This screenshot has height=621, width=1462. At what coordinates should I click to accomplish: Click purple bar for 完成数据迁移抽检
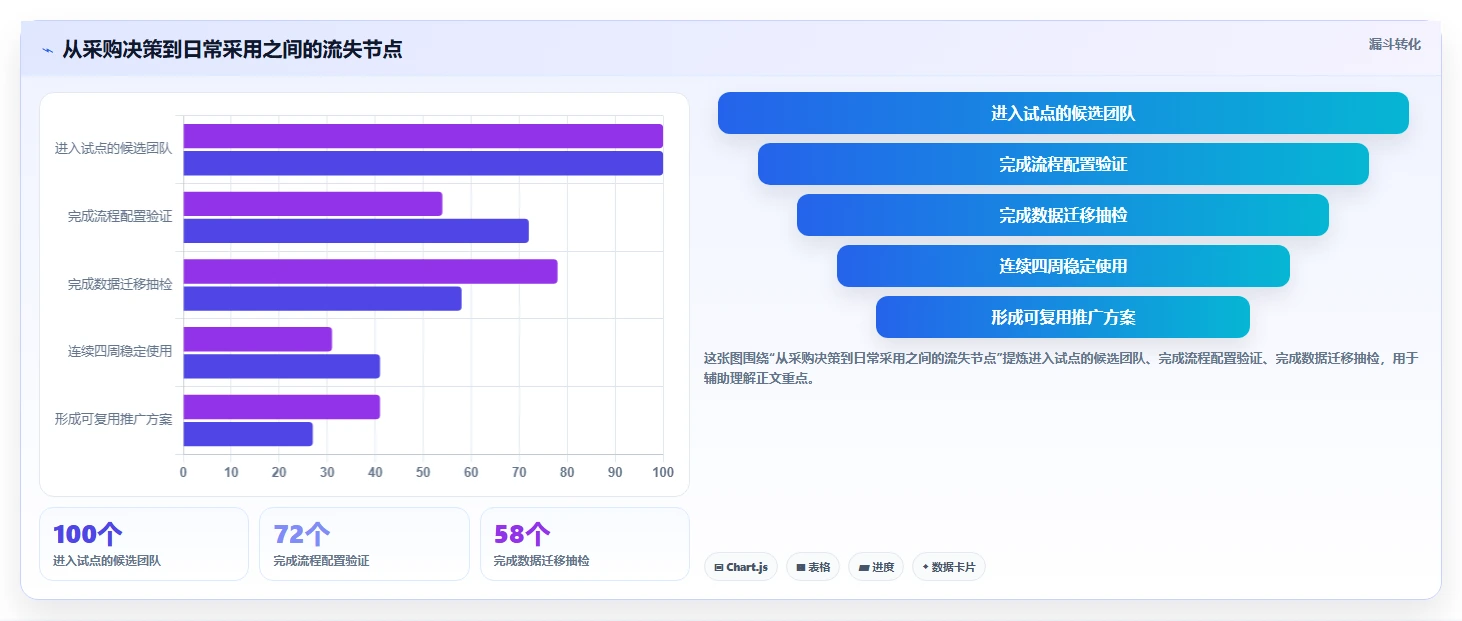370,271
